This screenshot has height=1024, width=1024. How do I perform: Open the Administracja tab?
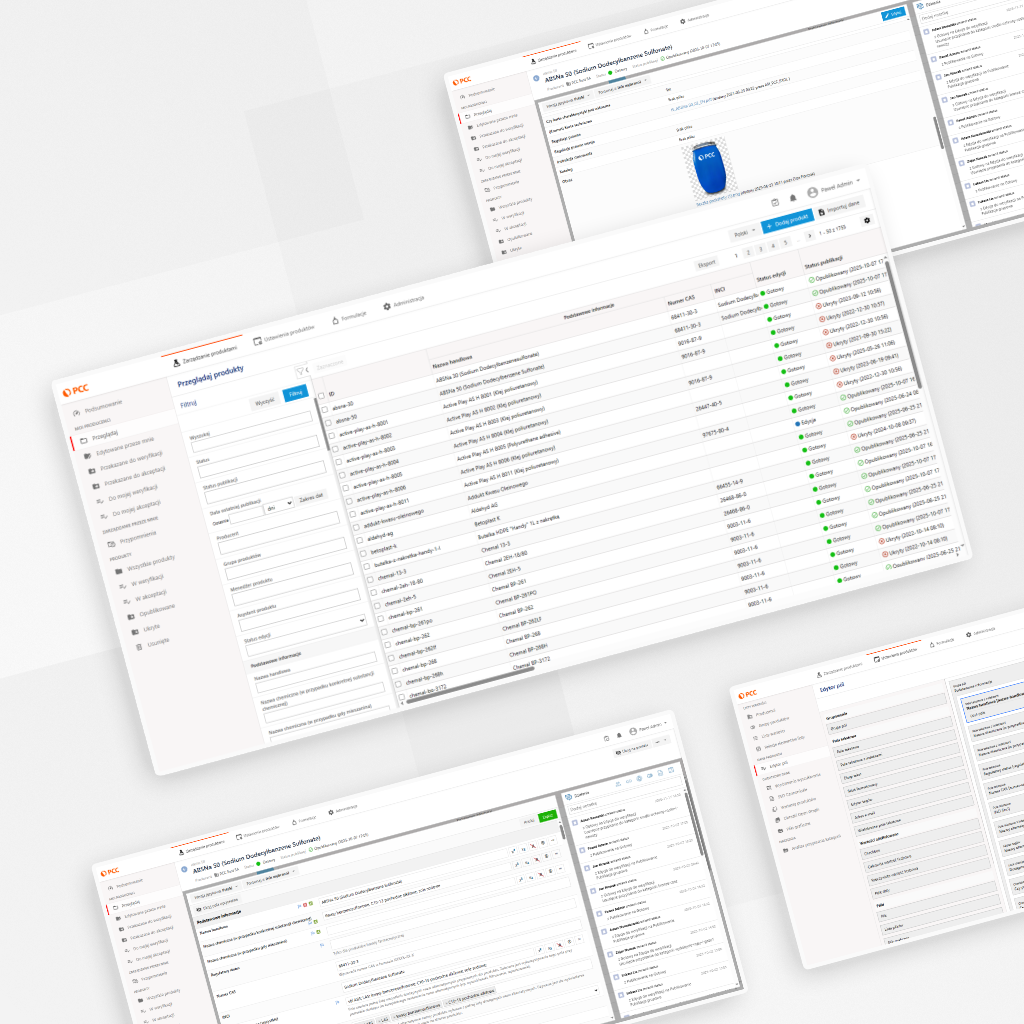coord(404,303)
